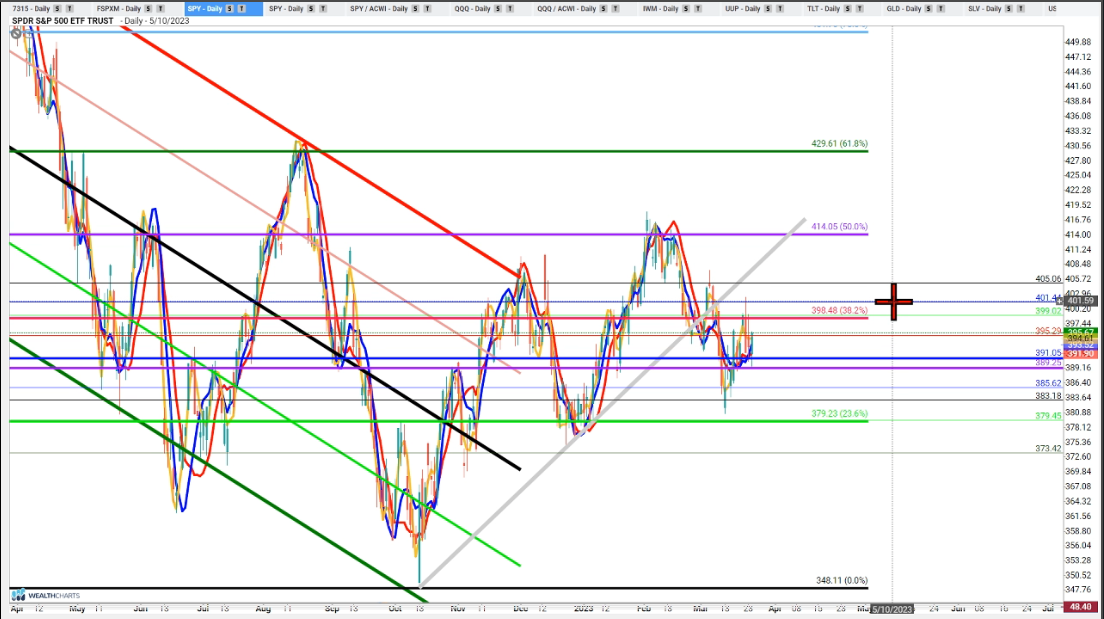Viewport: 1104px width, 619px height.
Task: Click the T button on the TLT tab
Action: point(860,8)
